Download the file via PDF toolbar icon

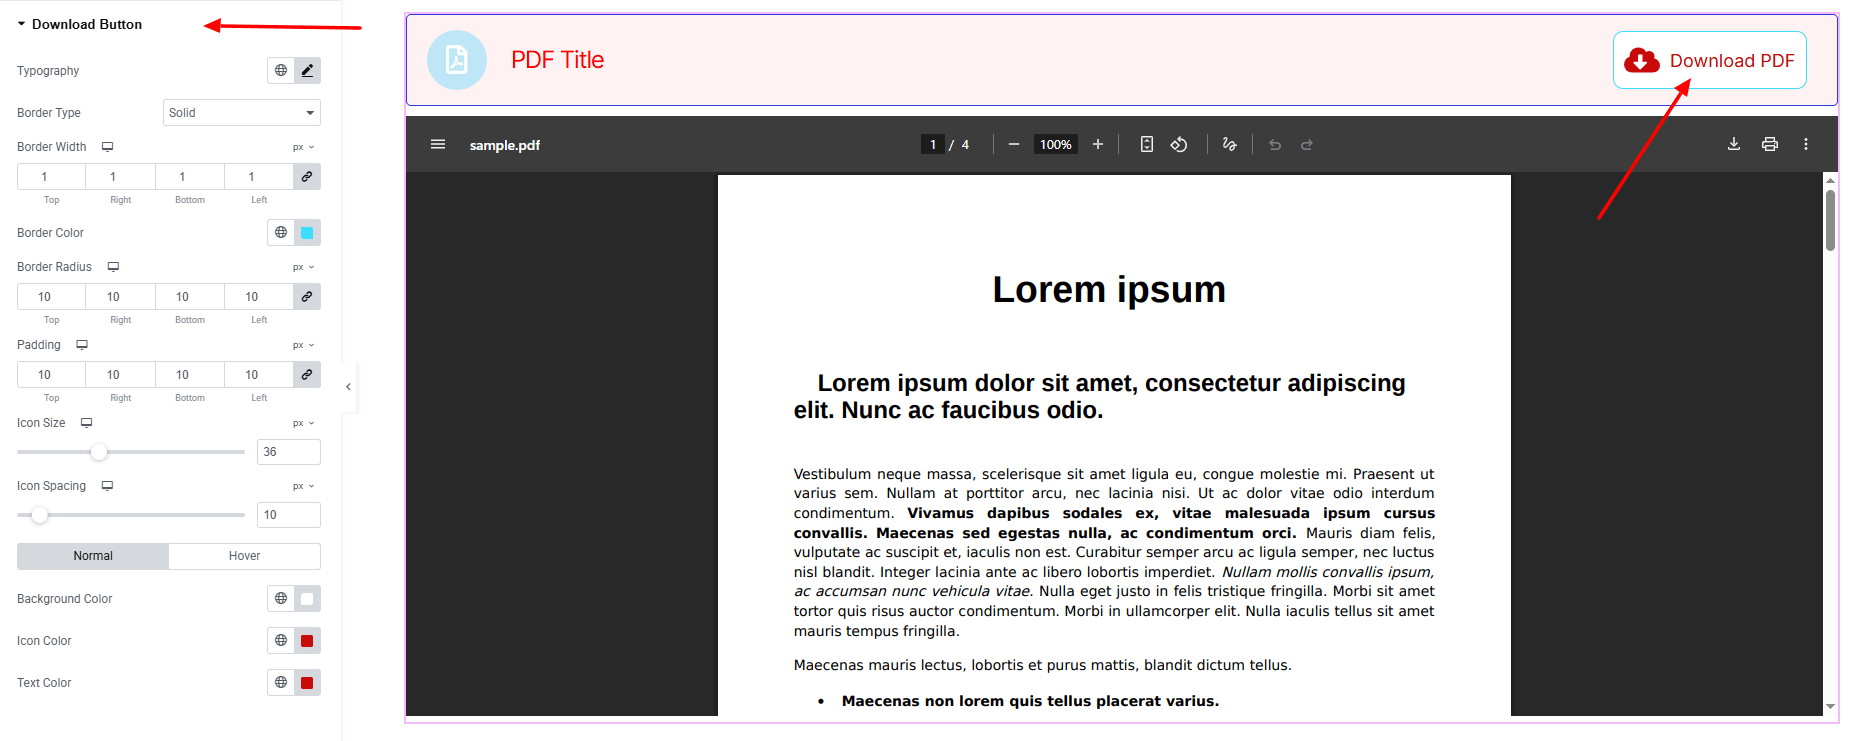[1733, 145]
